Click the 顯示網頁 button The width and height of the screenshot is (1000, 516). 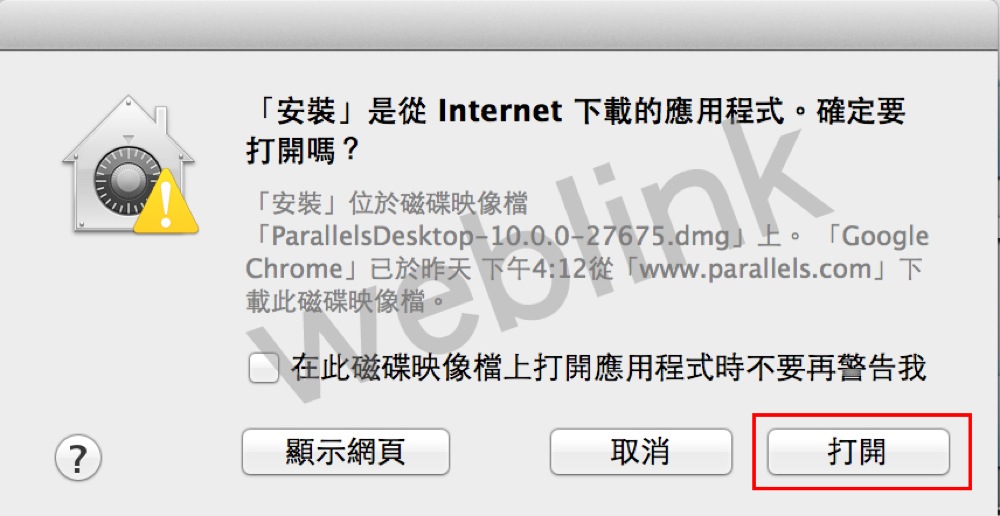click(x=346, y=452)
